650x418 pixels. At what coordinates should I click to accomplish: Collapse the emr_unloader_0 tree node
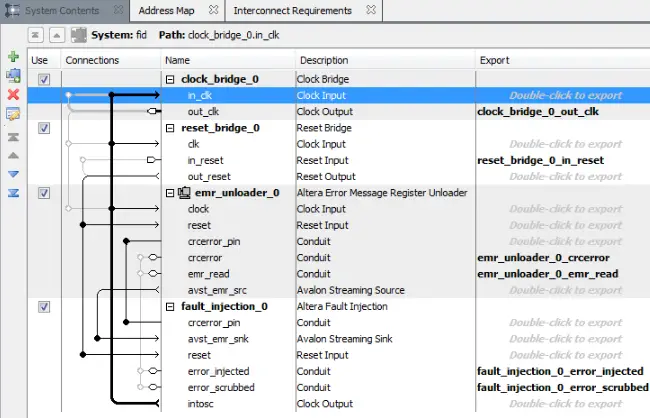coord(170,193)
